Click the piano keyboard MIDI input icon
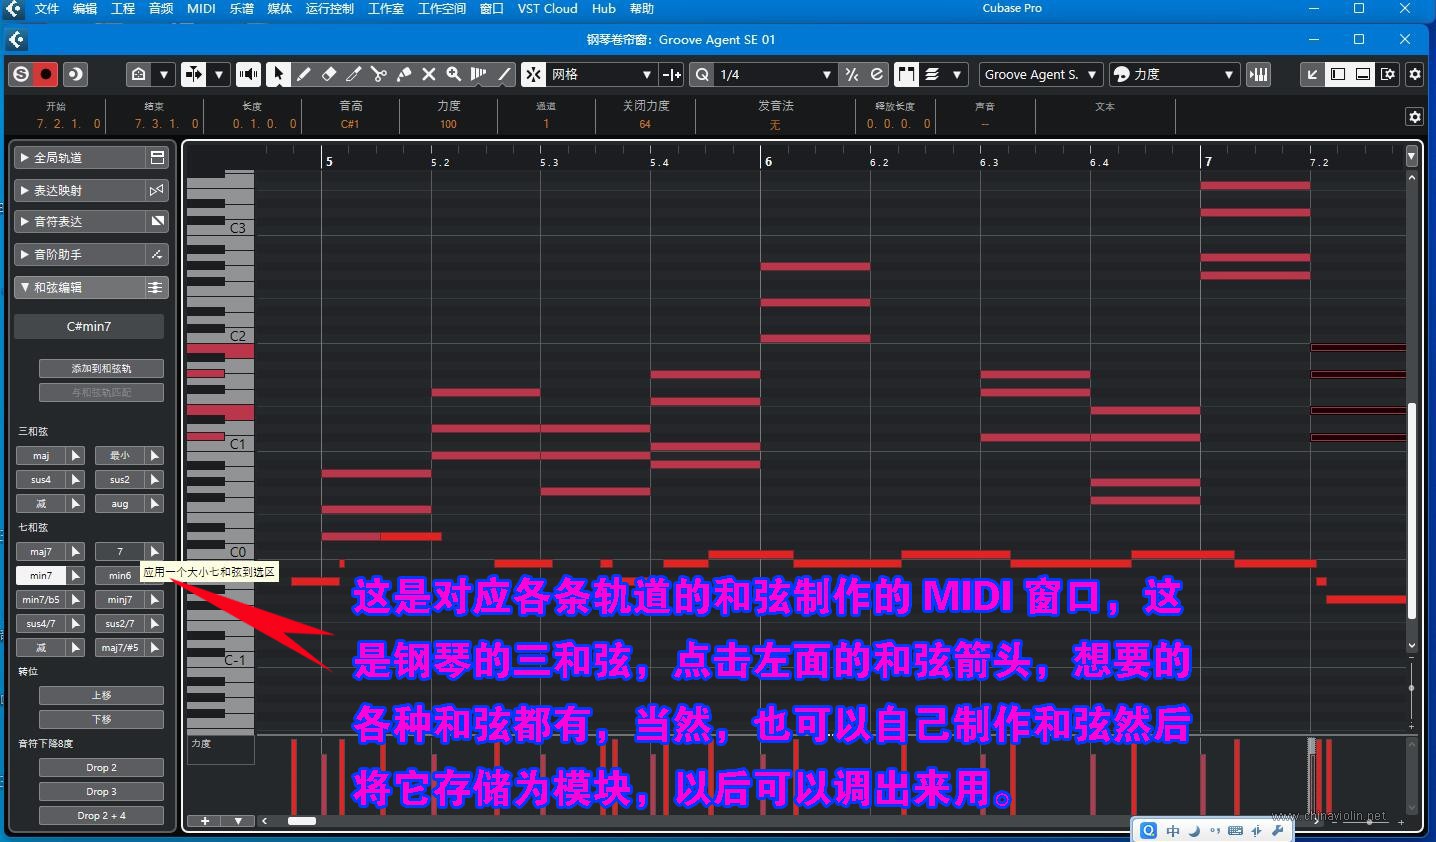 click(1259, 74)
